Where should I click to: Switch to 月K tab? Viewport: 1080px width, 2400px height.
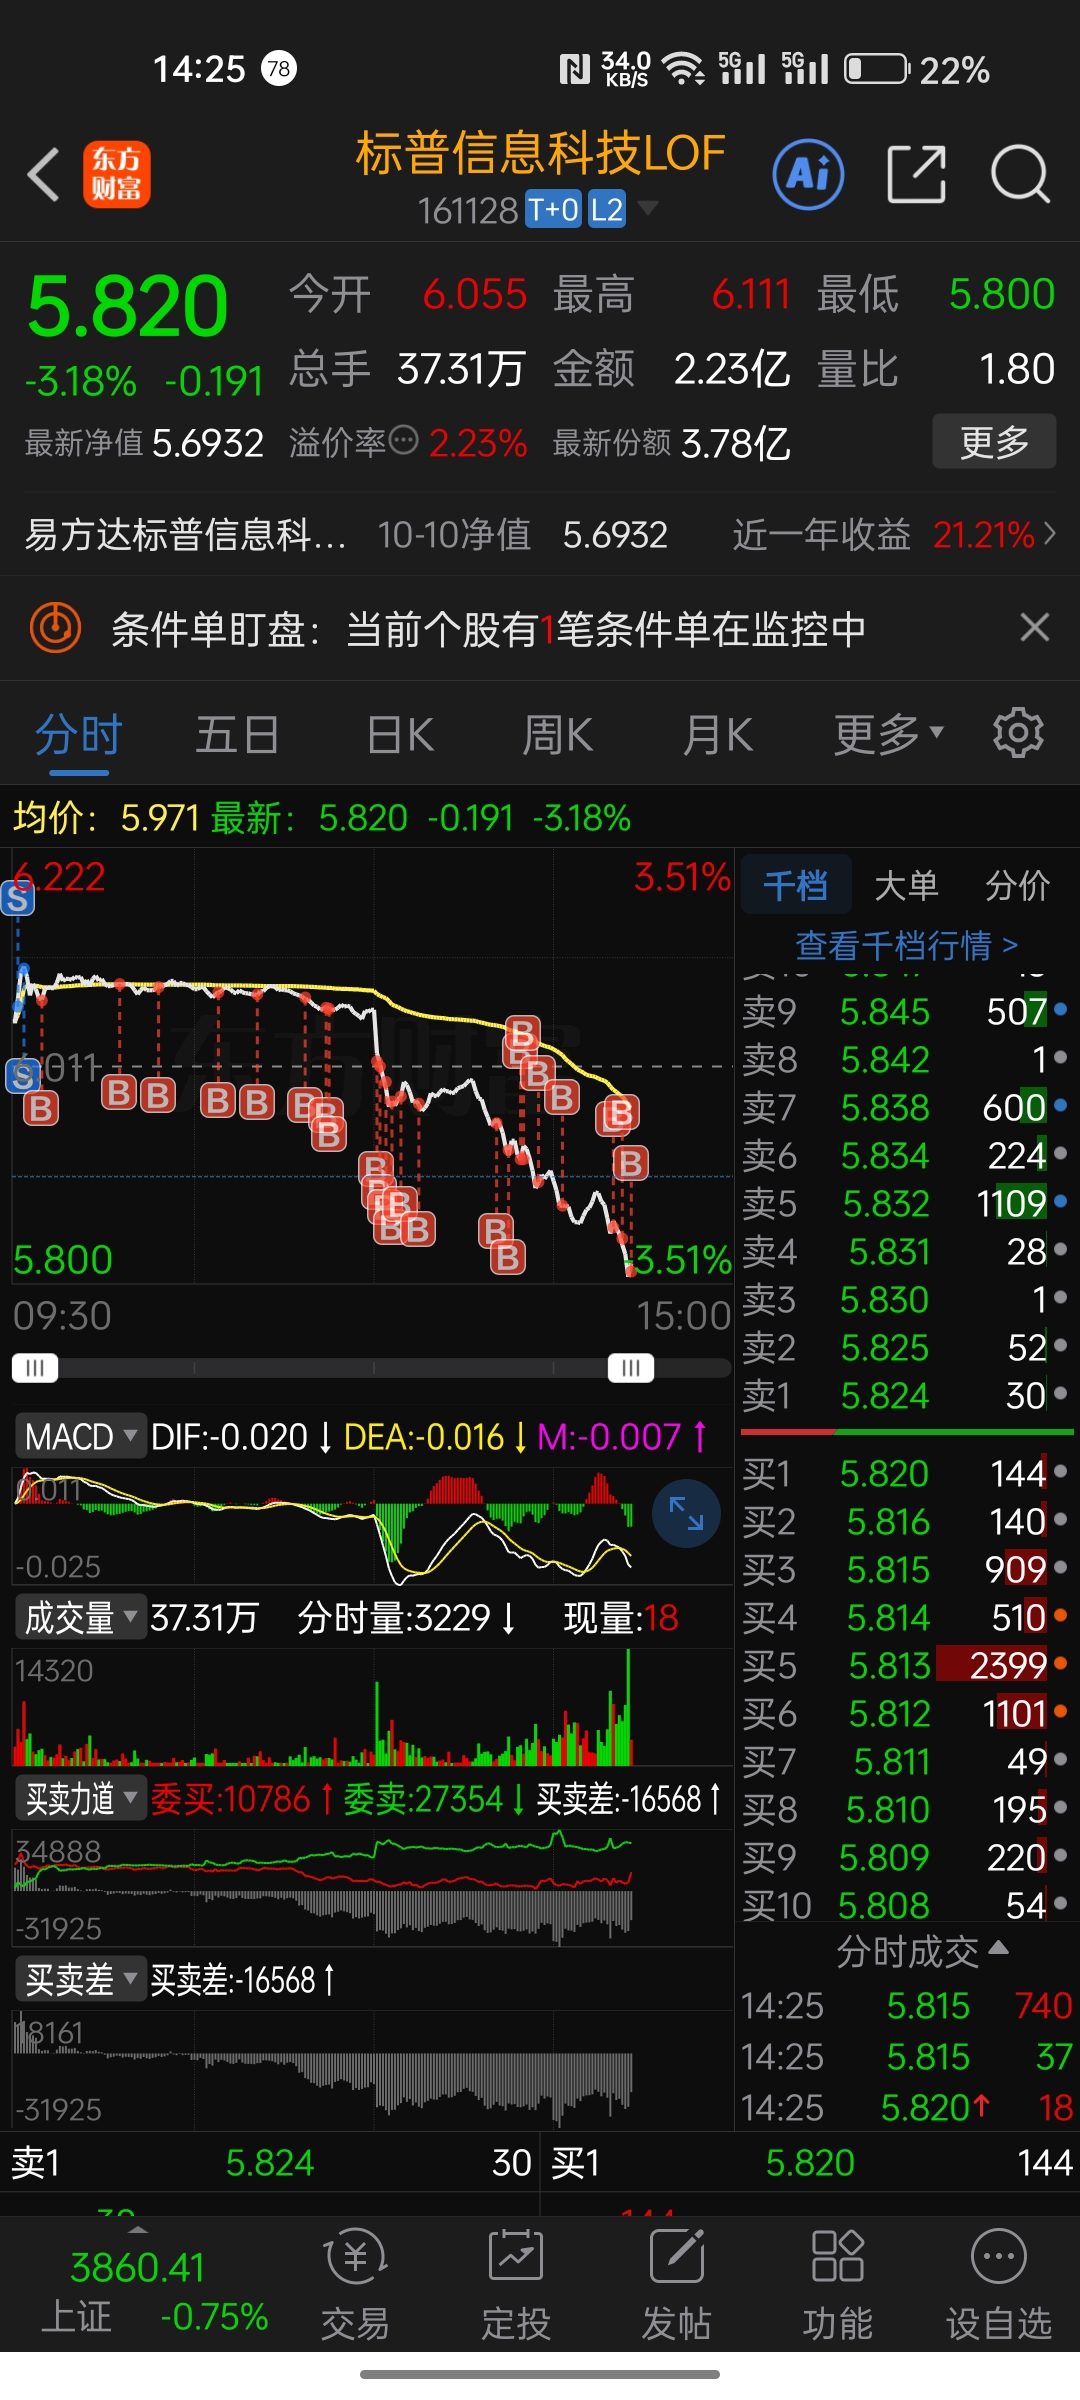[717, 734]
